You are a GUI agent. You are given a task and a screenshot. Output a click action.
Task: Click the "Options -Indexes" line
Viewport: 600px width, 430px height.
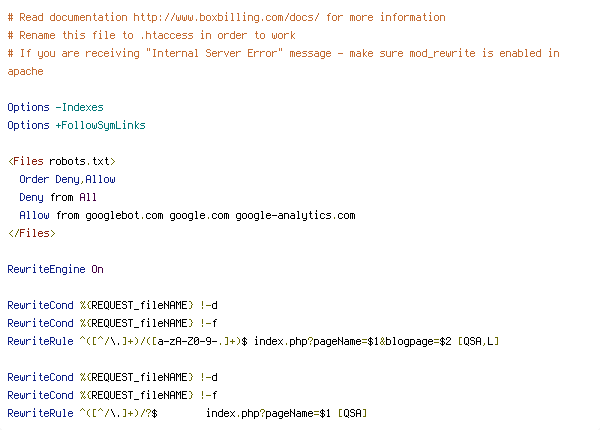click(55, 108)
